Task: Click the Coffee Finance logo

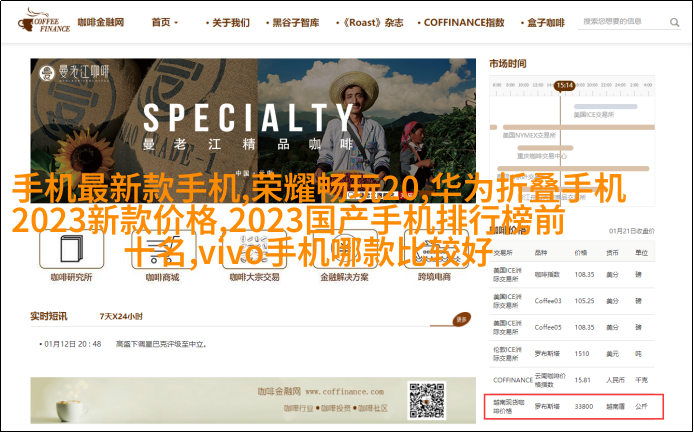Action: pos(43,21)
